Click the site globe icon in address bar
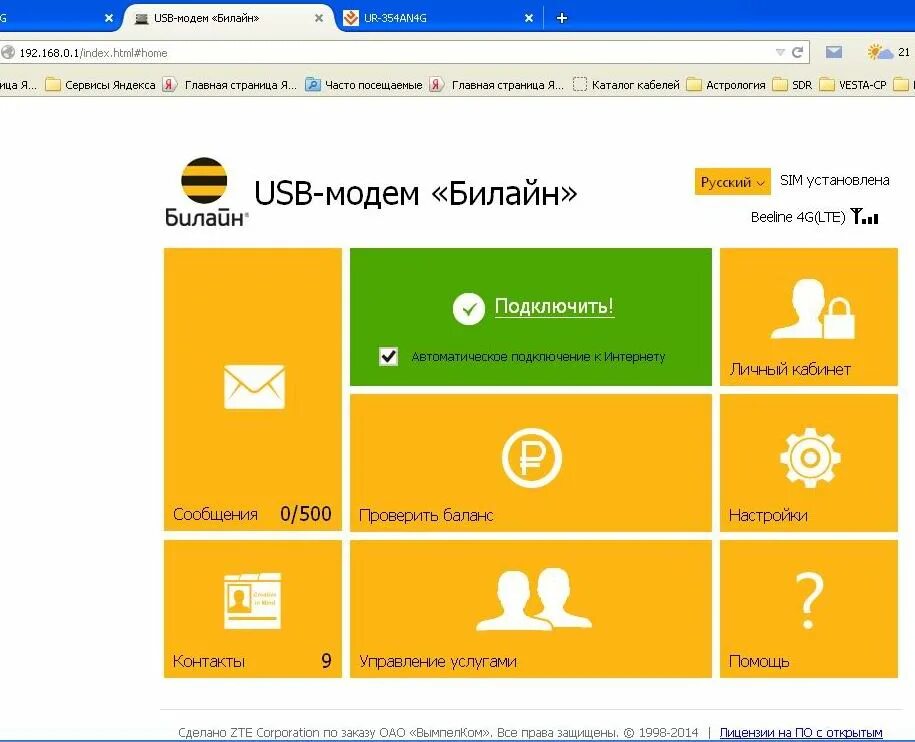 (8, 52)
